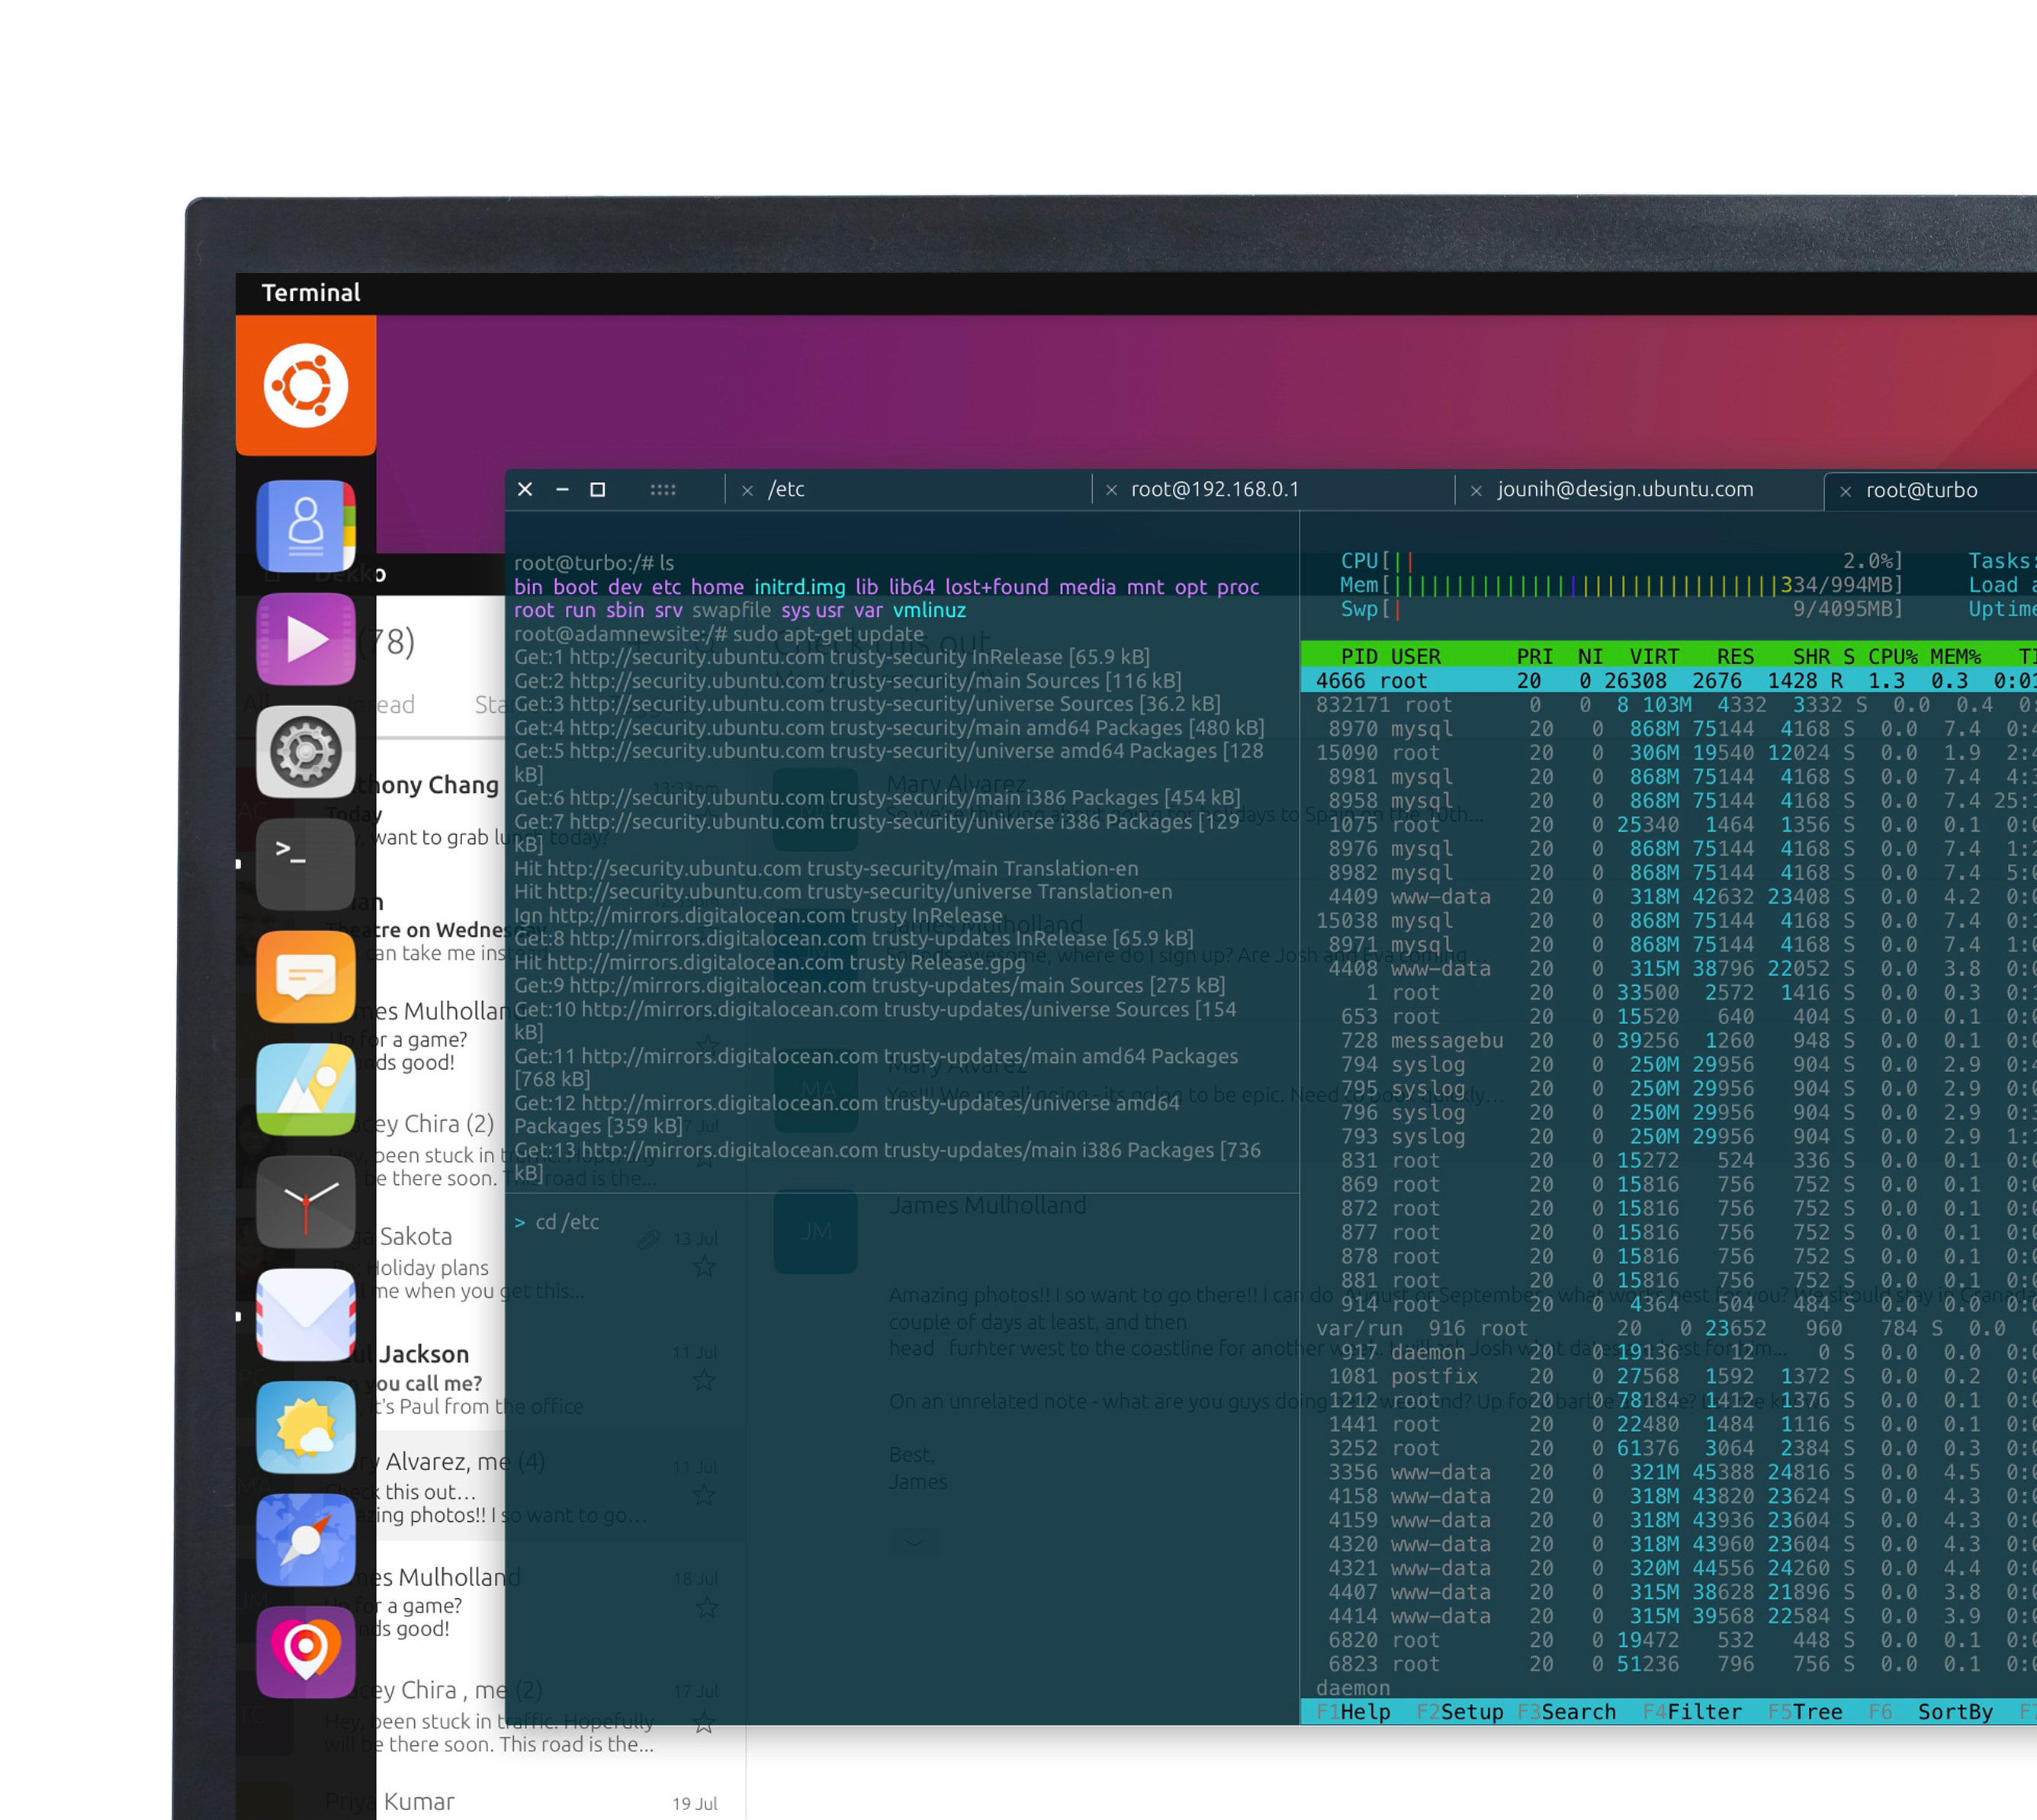The image size is (2037, 1820).
Task: Launch the Weather app icon
Action: tap(305, 1428)
